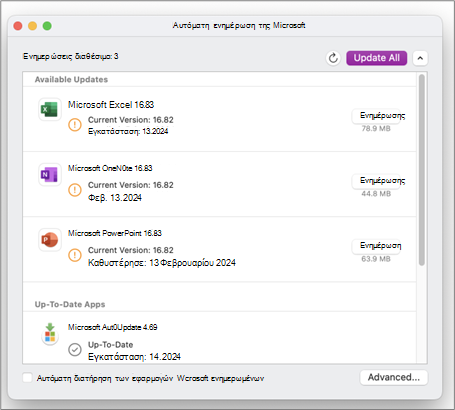This screenshot has width=455, height=410.
Task: Refresh the list of available updates
Action: [x=333, y=58]
